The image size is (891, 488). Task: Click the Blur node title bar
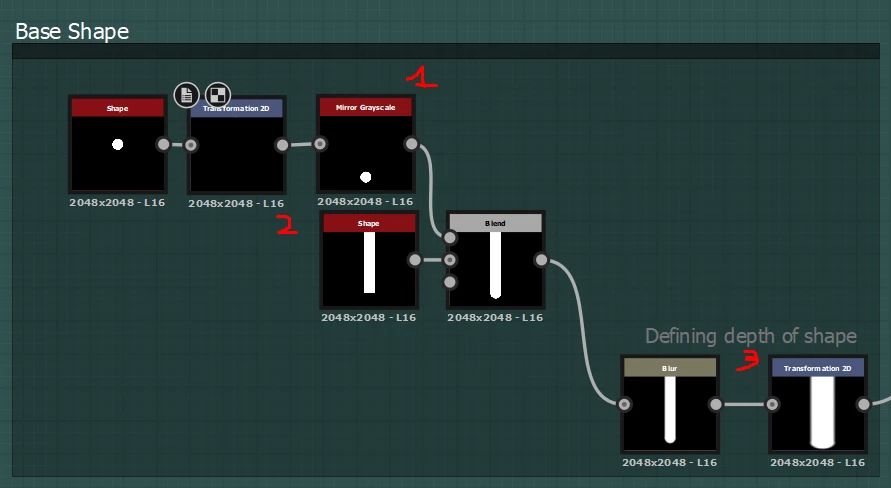[x=670, y=368]
